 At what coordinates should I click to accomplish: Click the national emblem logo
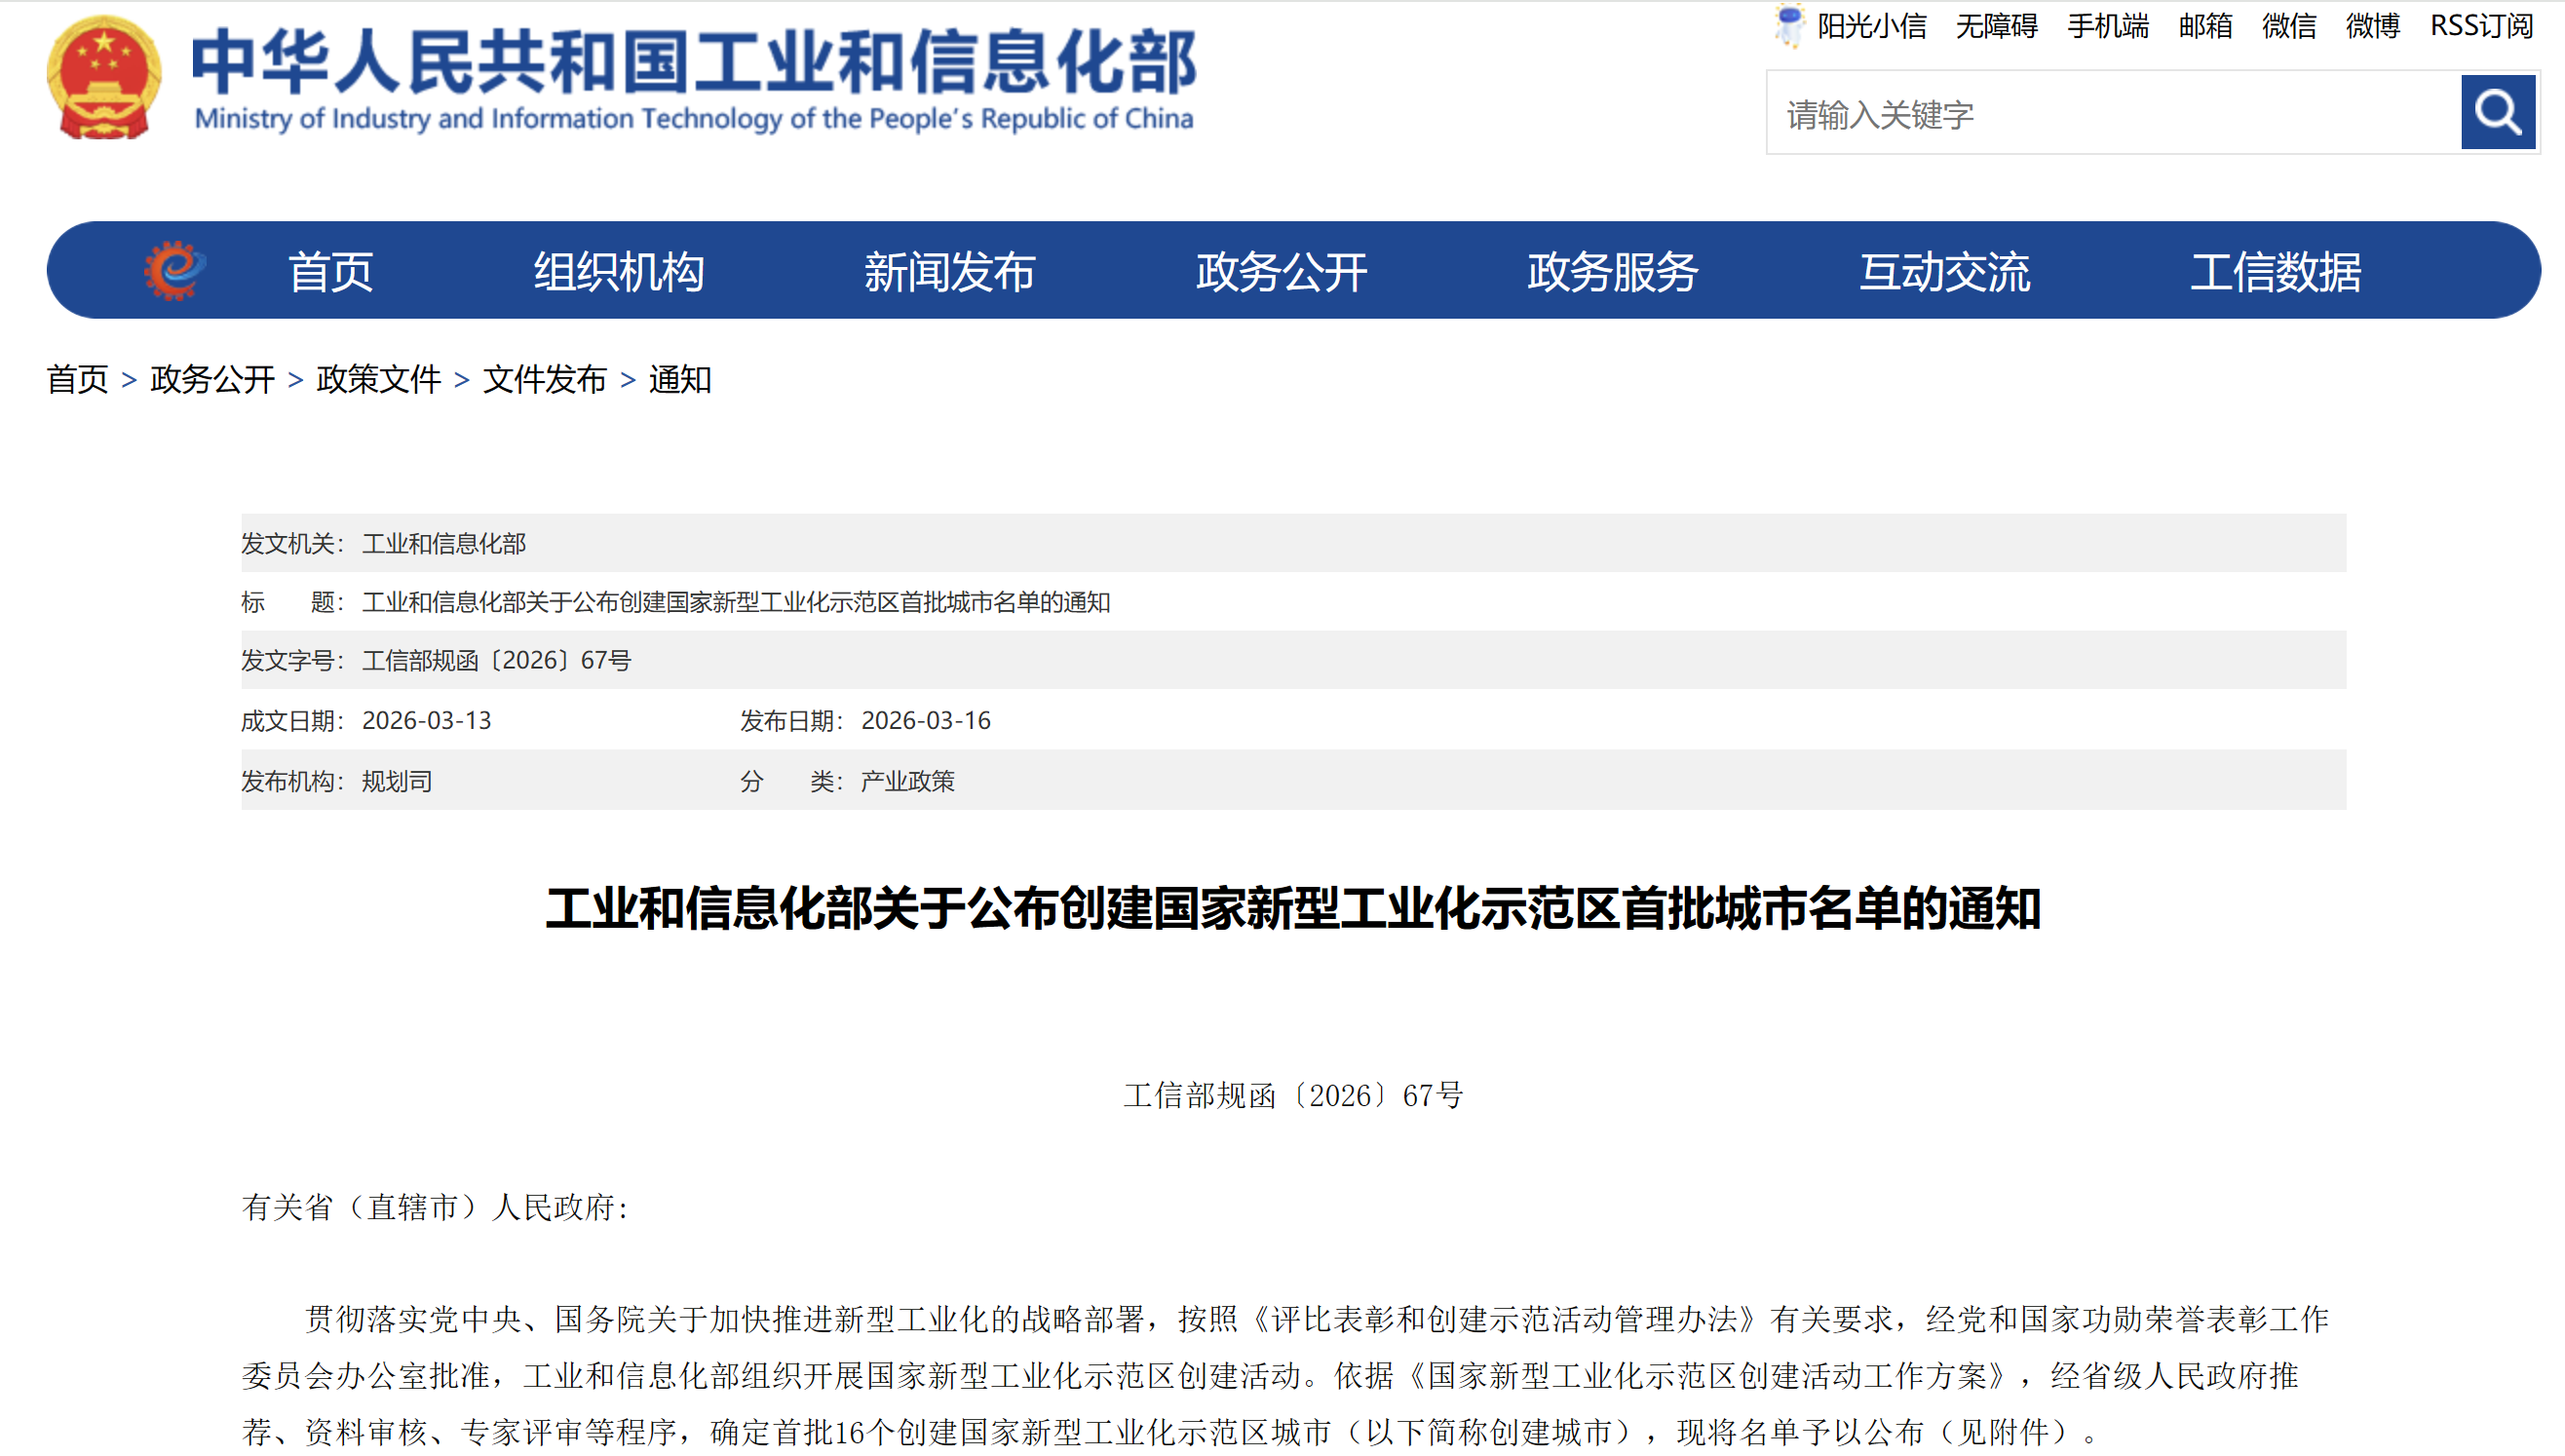click(x=104, y=78)
